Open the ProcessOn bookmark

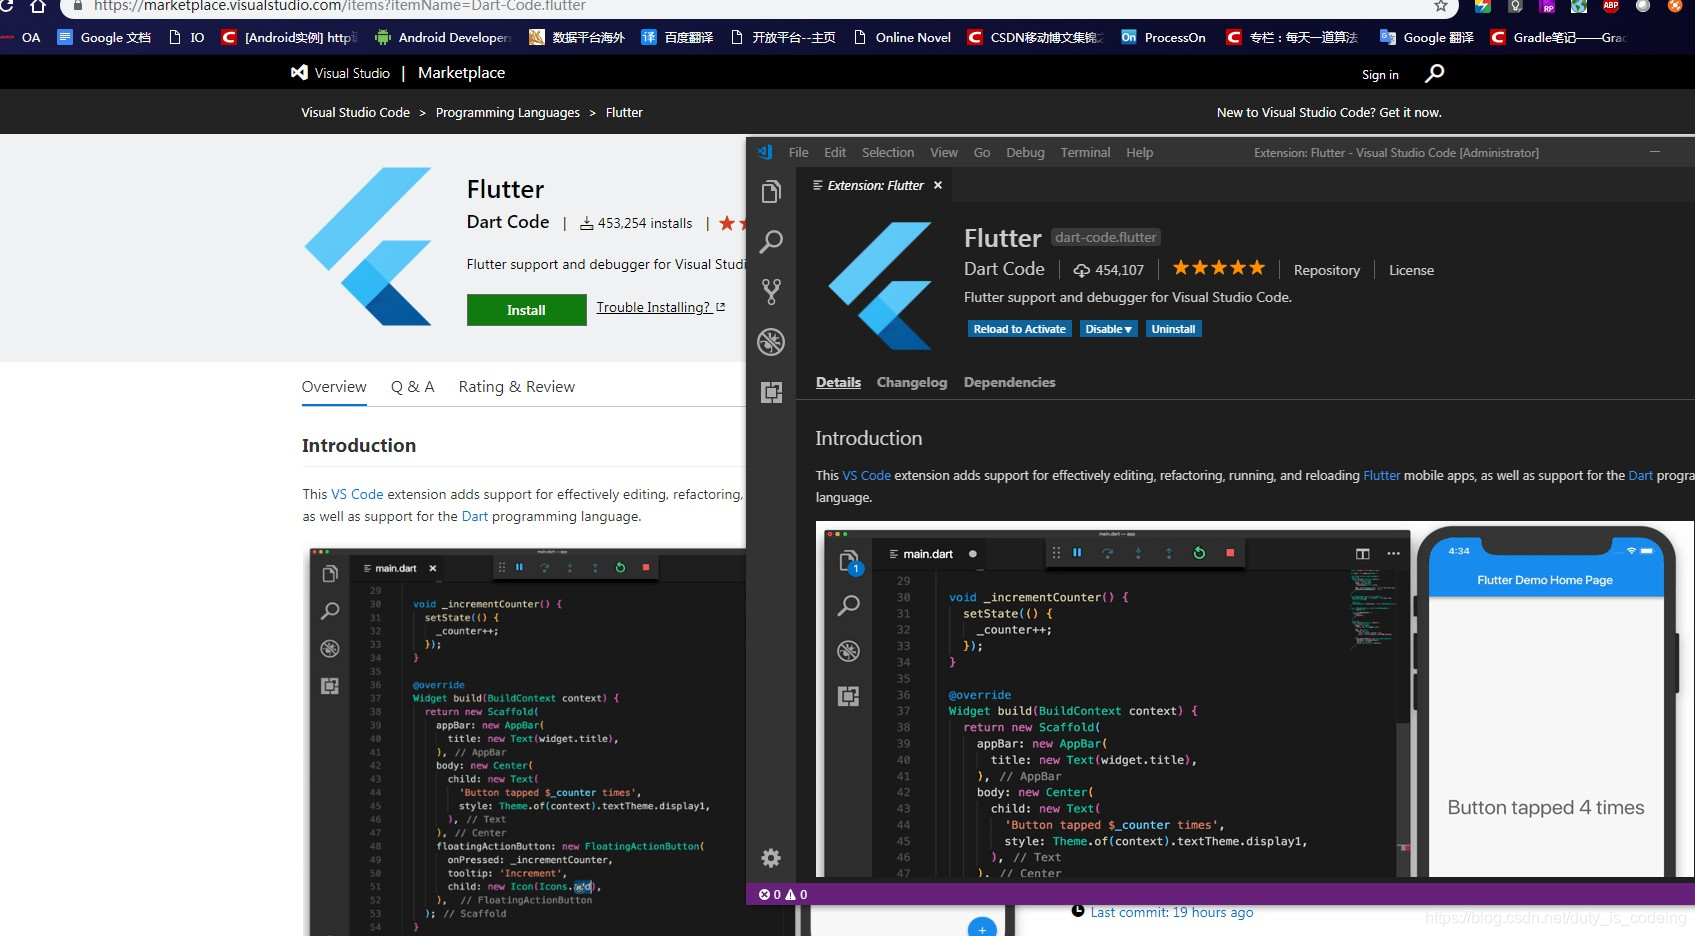pyautogui.click(x=1163, y=37)
